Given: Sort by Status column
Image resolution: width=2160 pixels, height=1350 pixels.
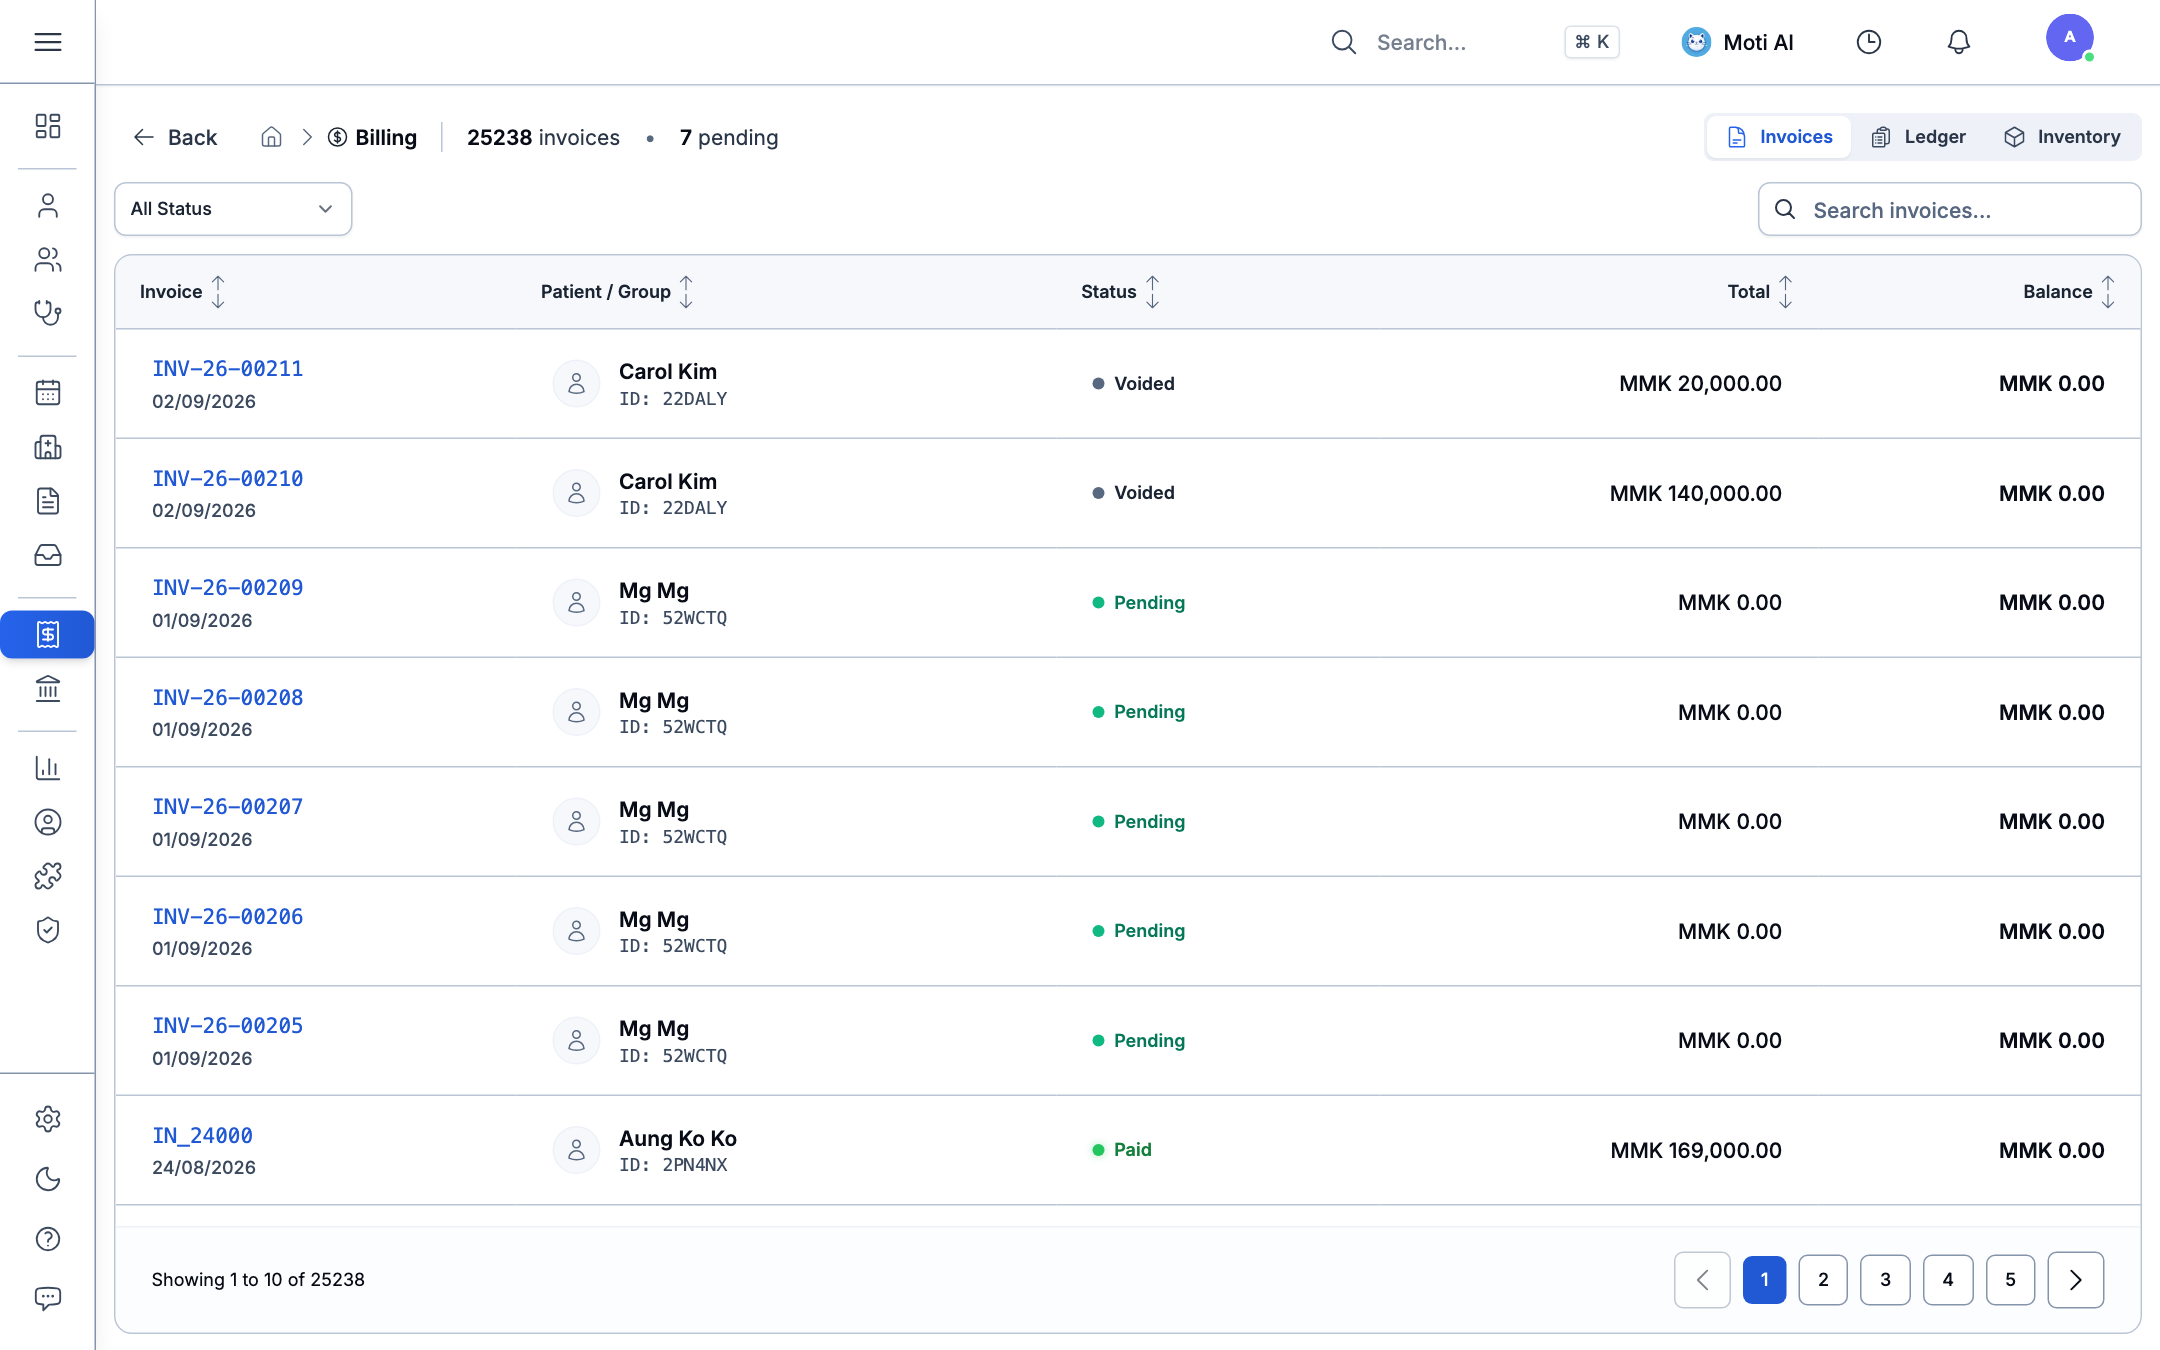Looking at the screenshot, I should pos(1120,292).
